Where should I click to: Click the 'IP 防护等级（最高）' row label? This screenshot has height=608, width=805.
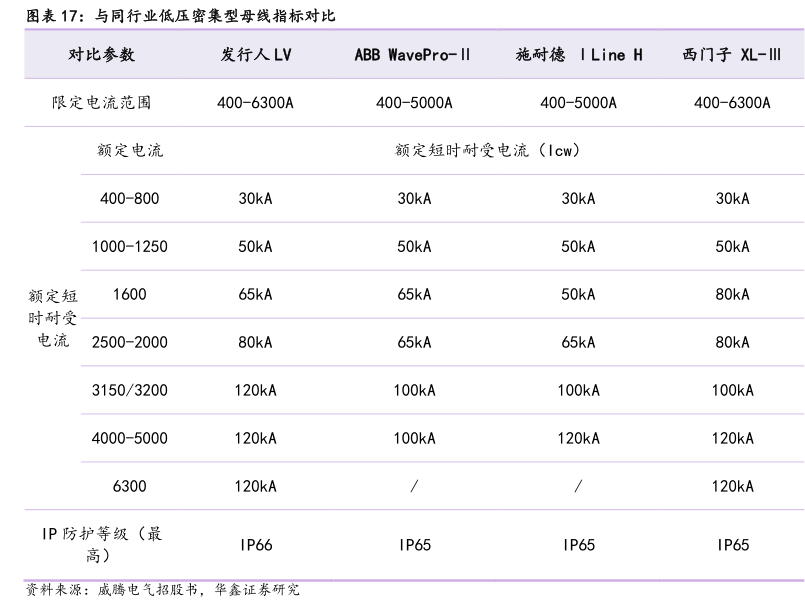point(102,544)
